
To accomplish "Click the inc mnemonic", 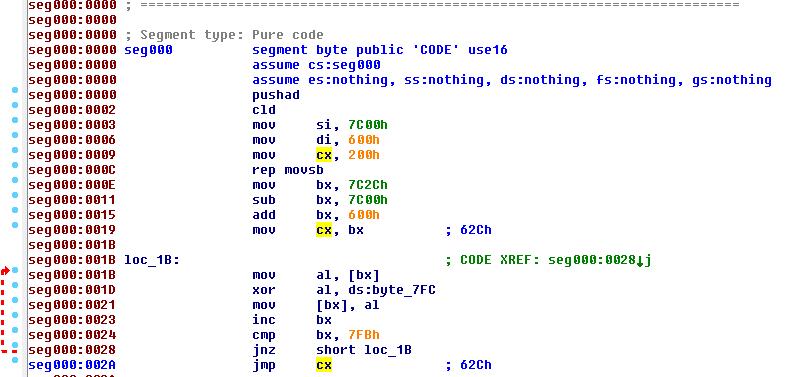I will 264,320.
